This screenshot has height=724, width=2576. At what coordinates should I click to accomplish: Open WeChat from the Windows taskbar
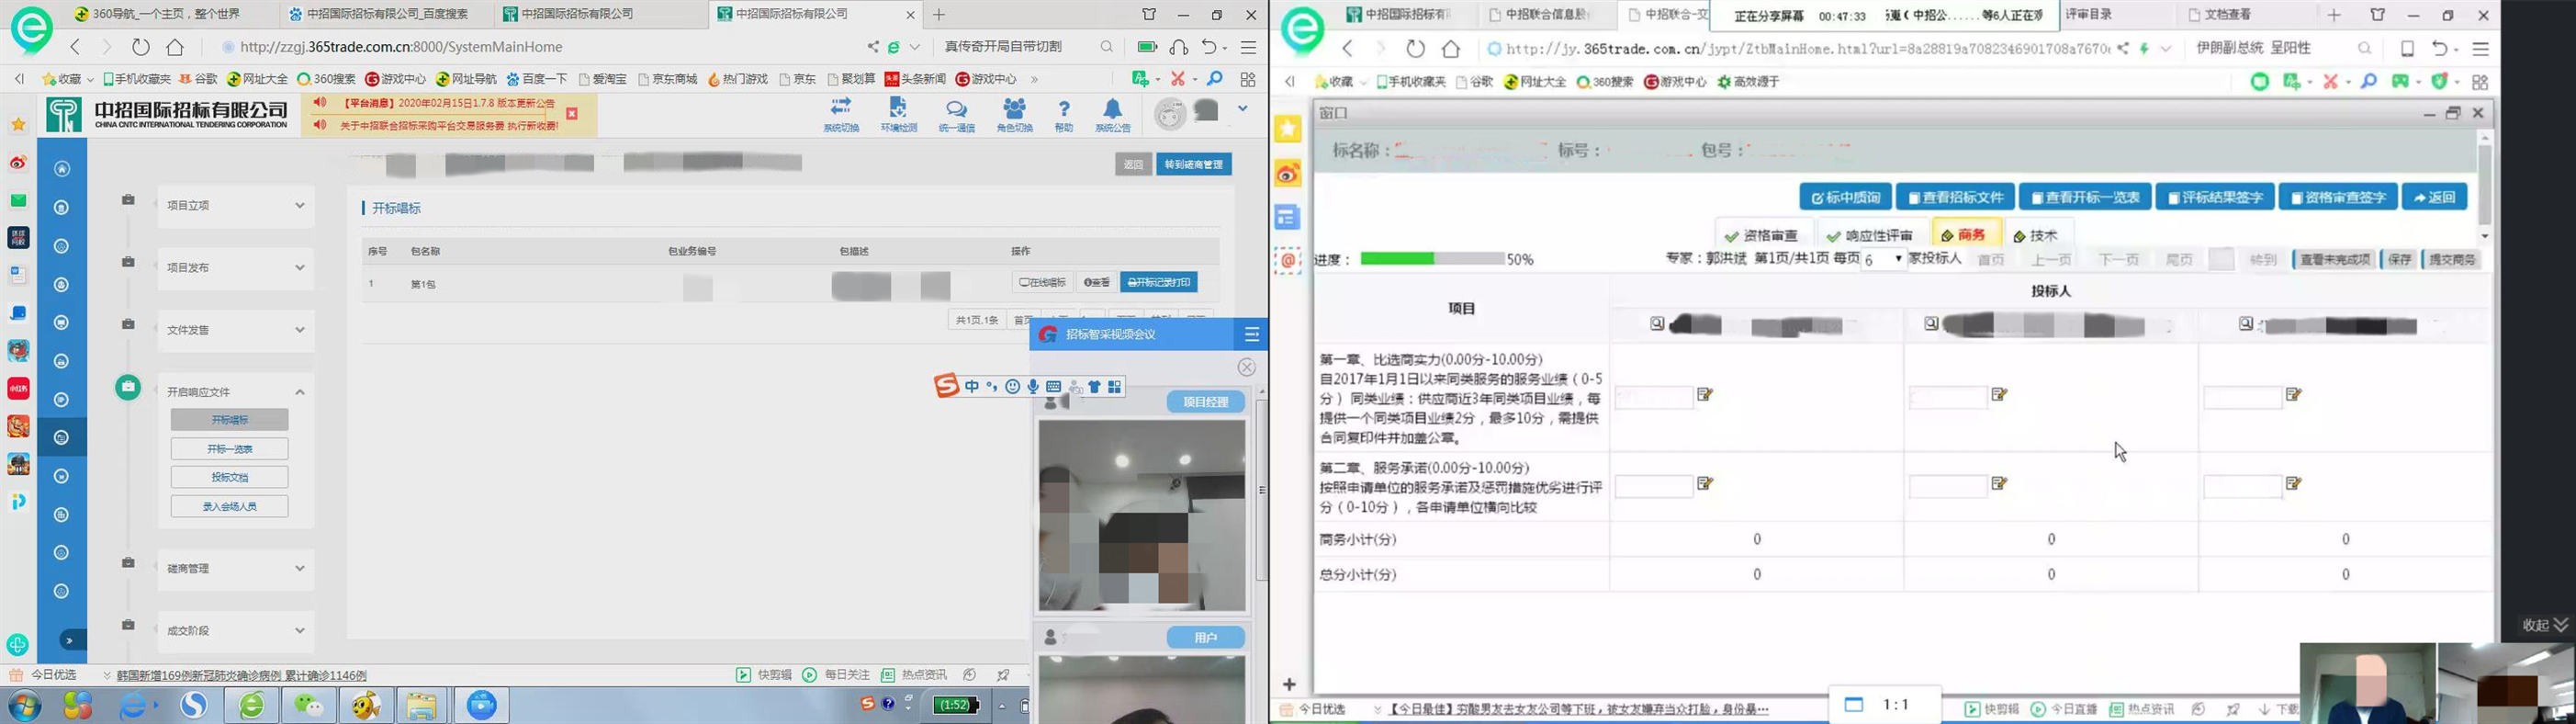(309, 705)
